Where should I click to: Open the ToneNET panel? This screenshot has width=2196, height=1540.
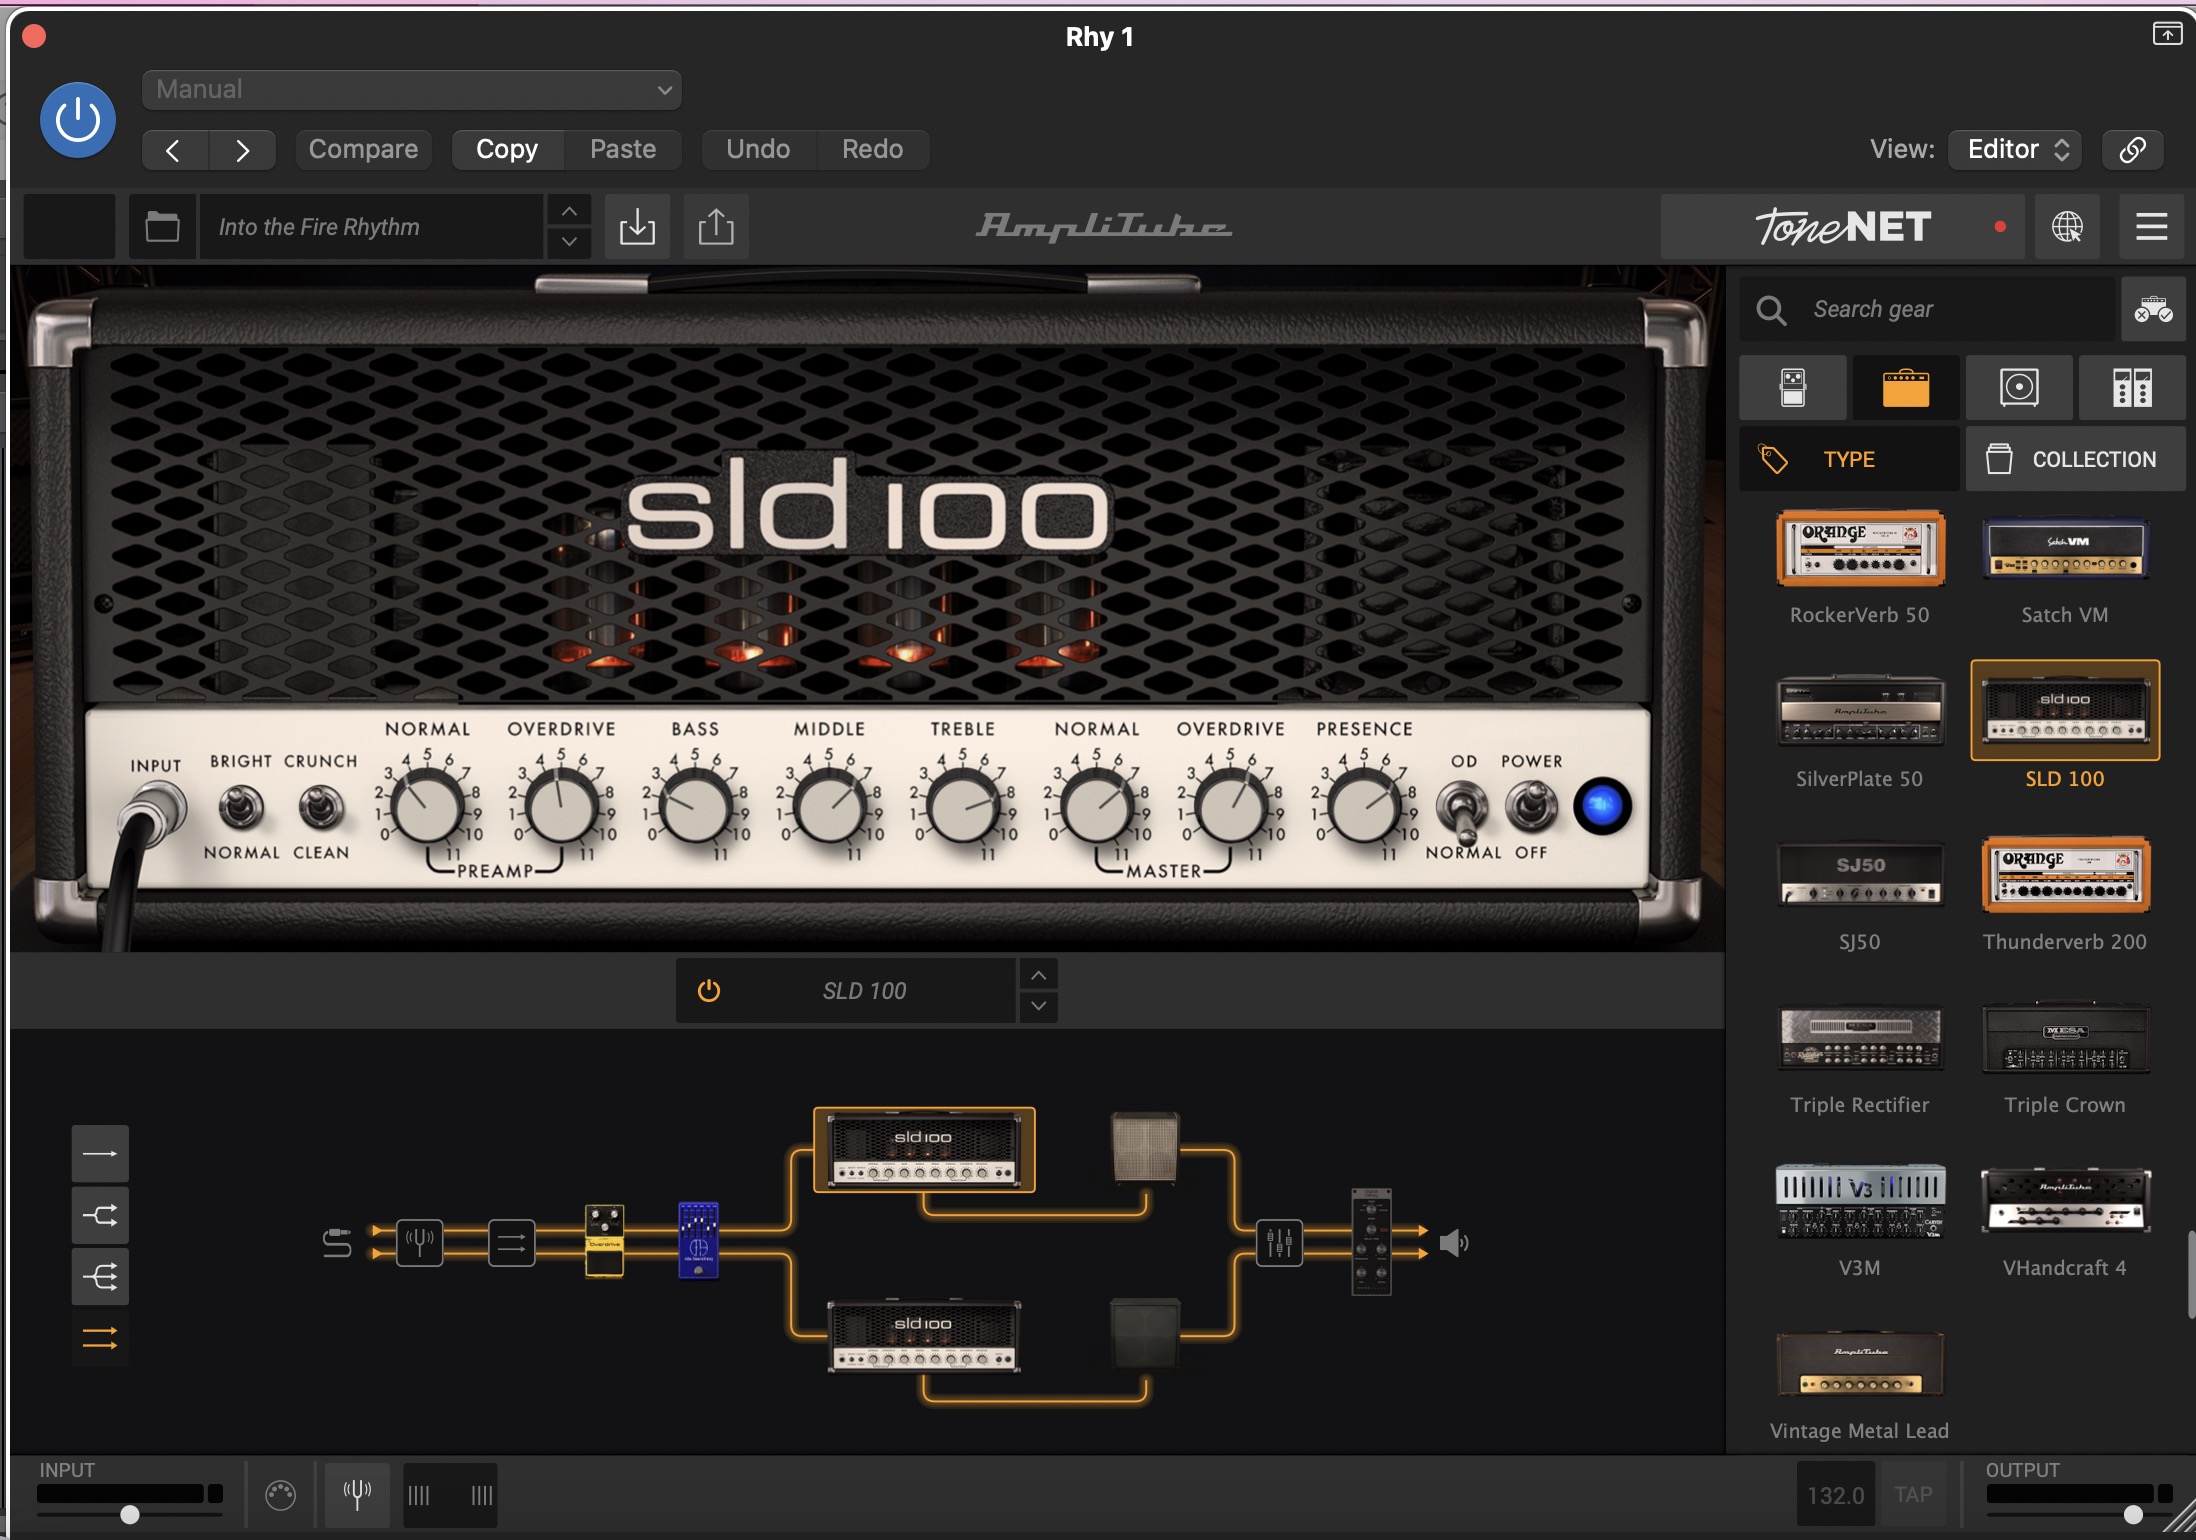click(x=1842, y=227)
